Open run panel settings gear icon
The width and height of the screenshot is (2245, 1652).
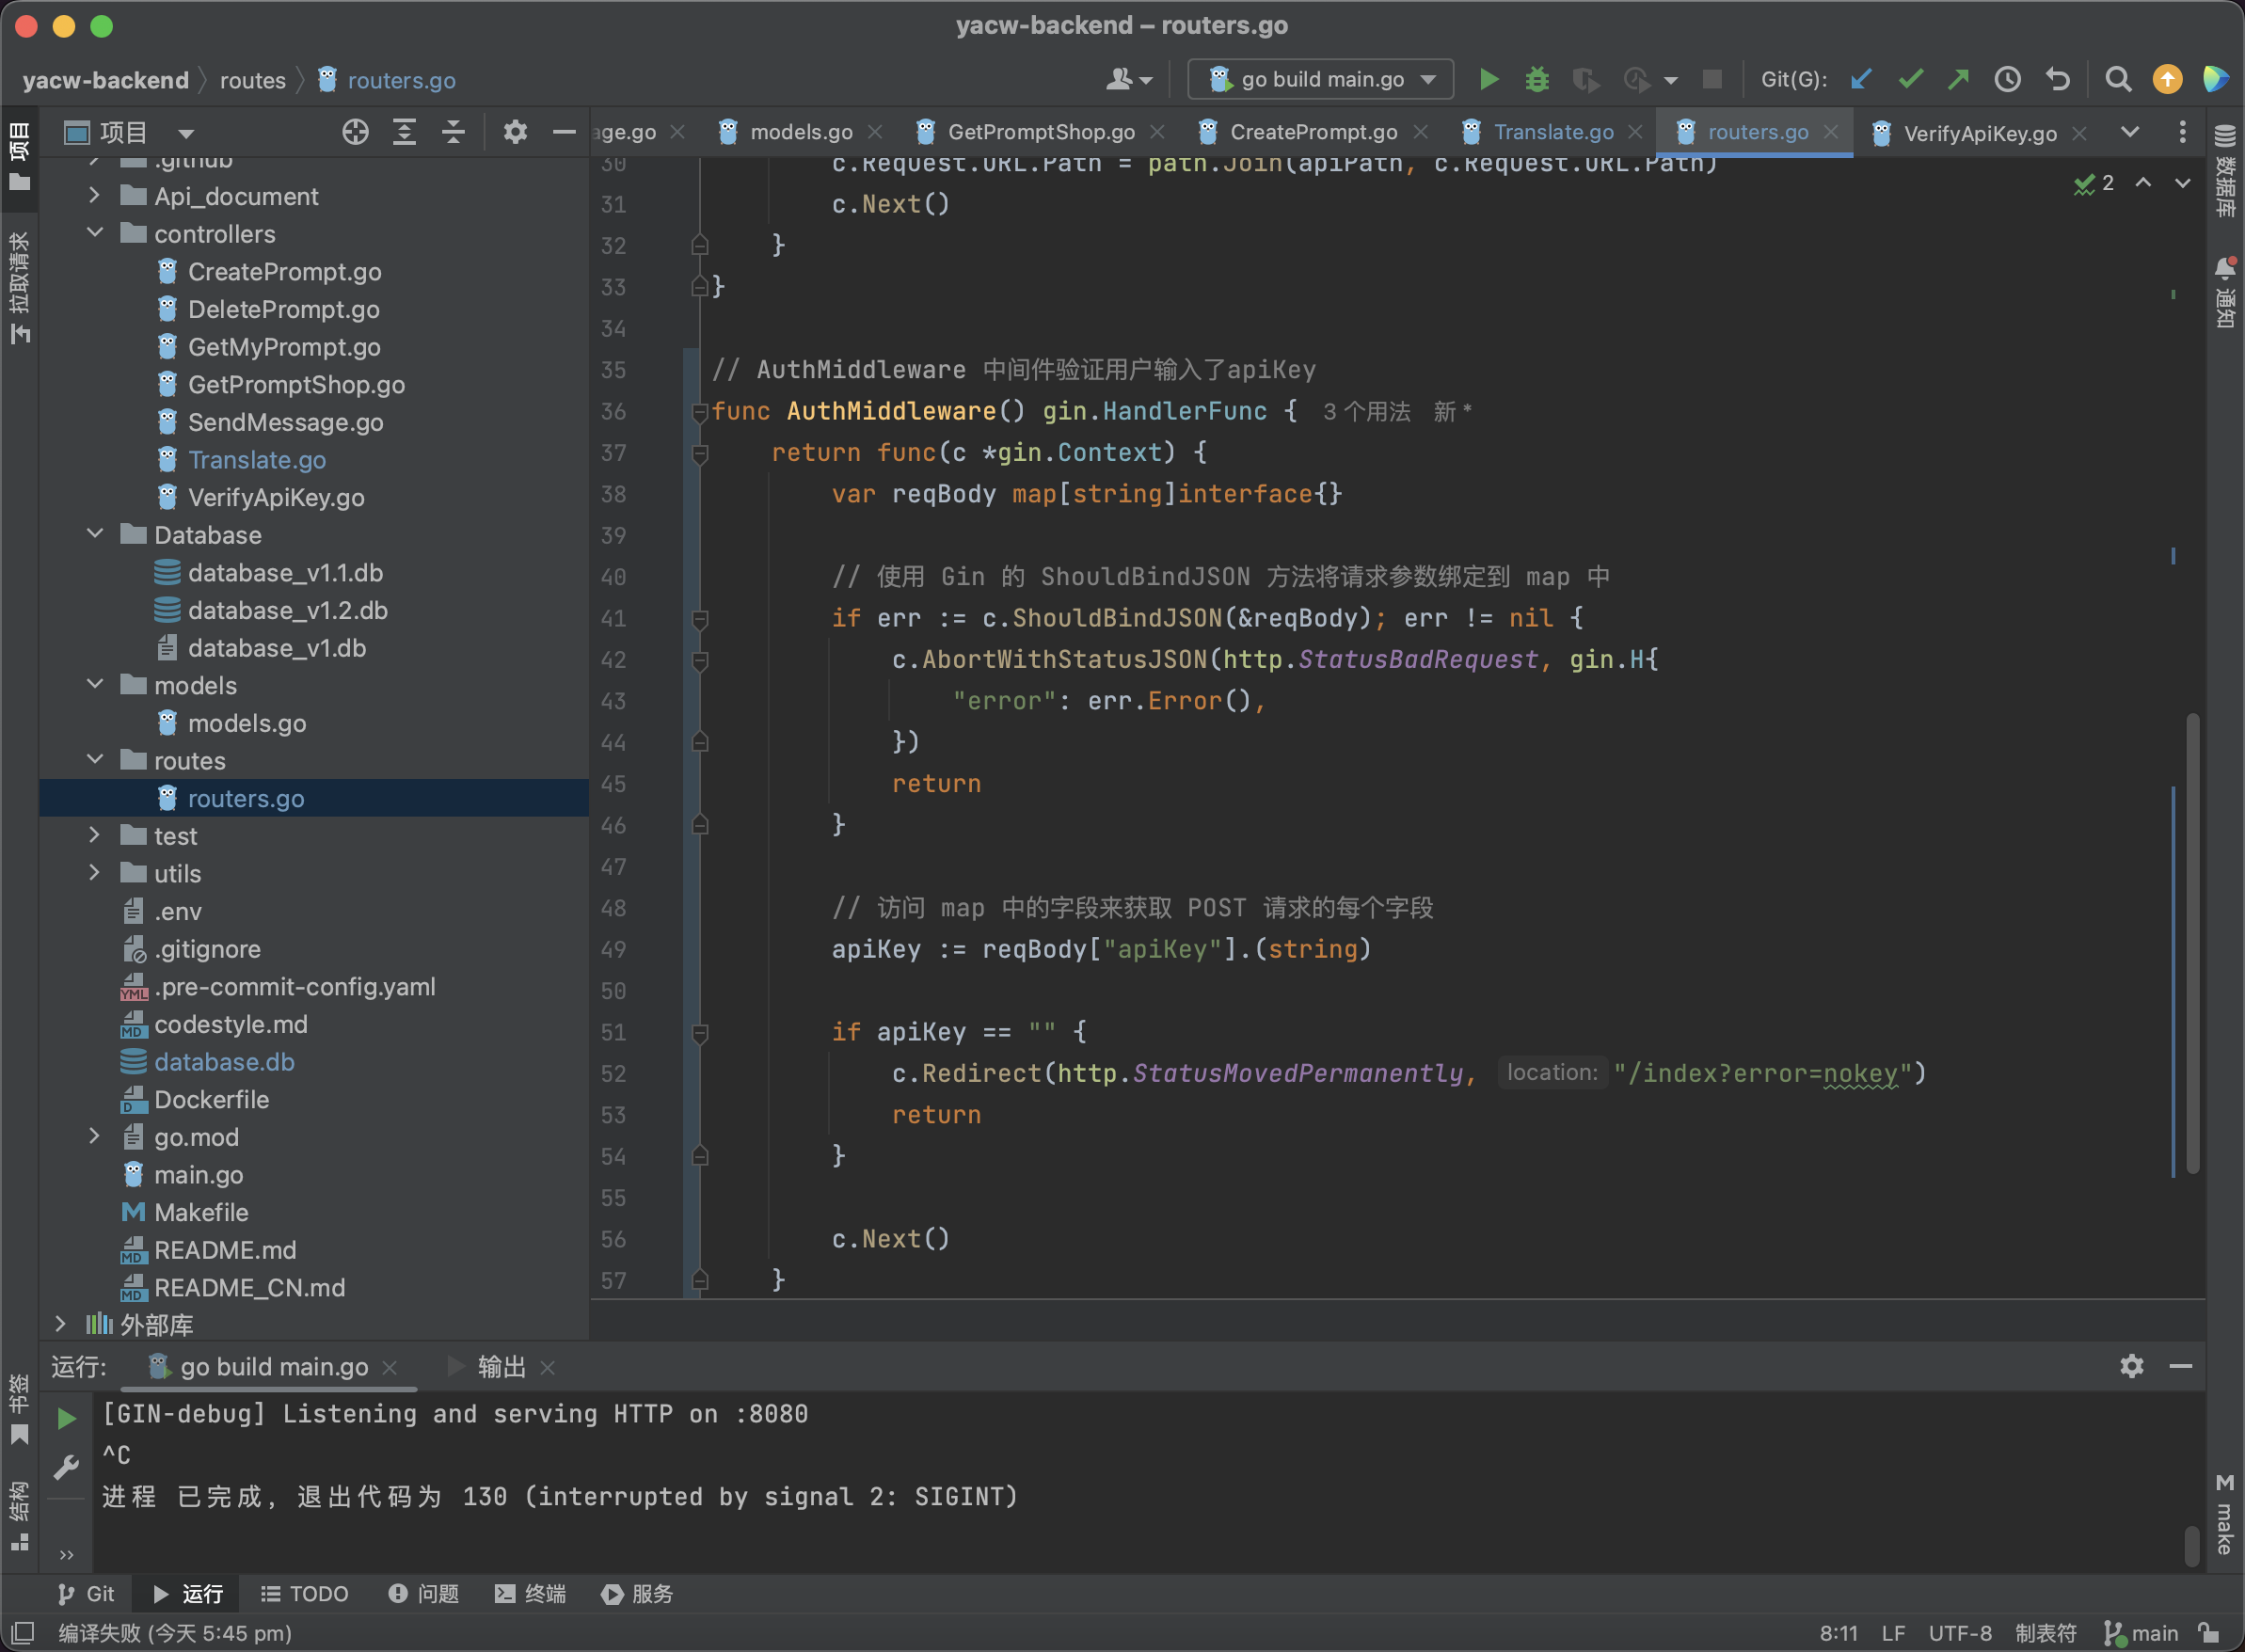pos(2131,1366)
